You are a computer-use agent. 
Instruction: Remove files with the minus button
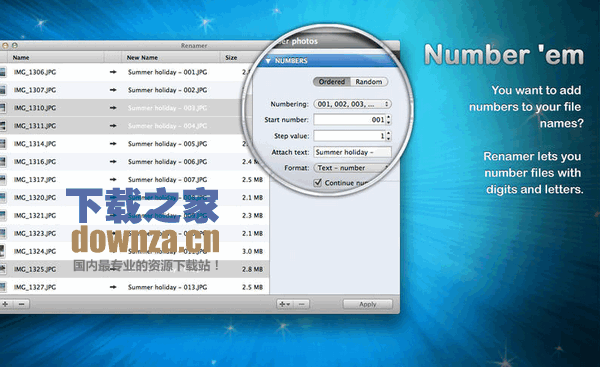[21, 304]
